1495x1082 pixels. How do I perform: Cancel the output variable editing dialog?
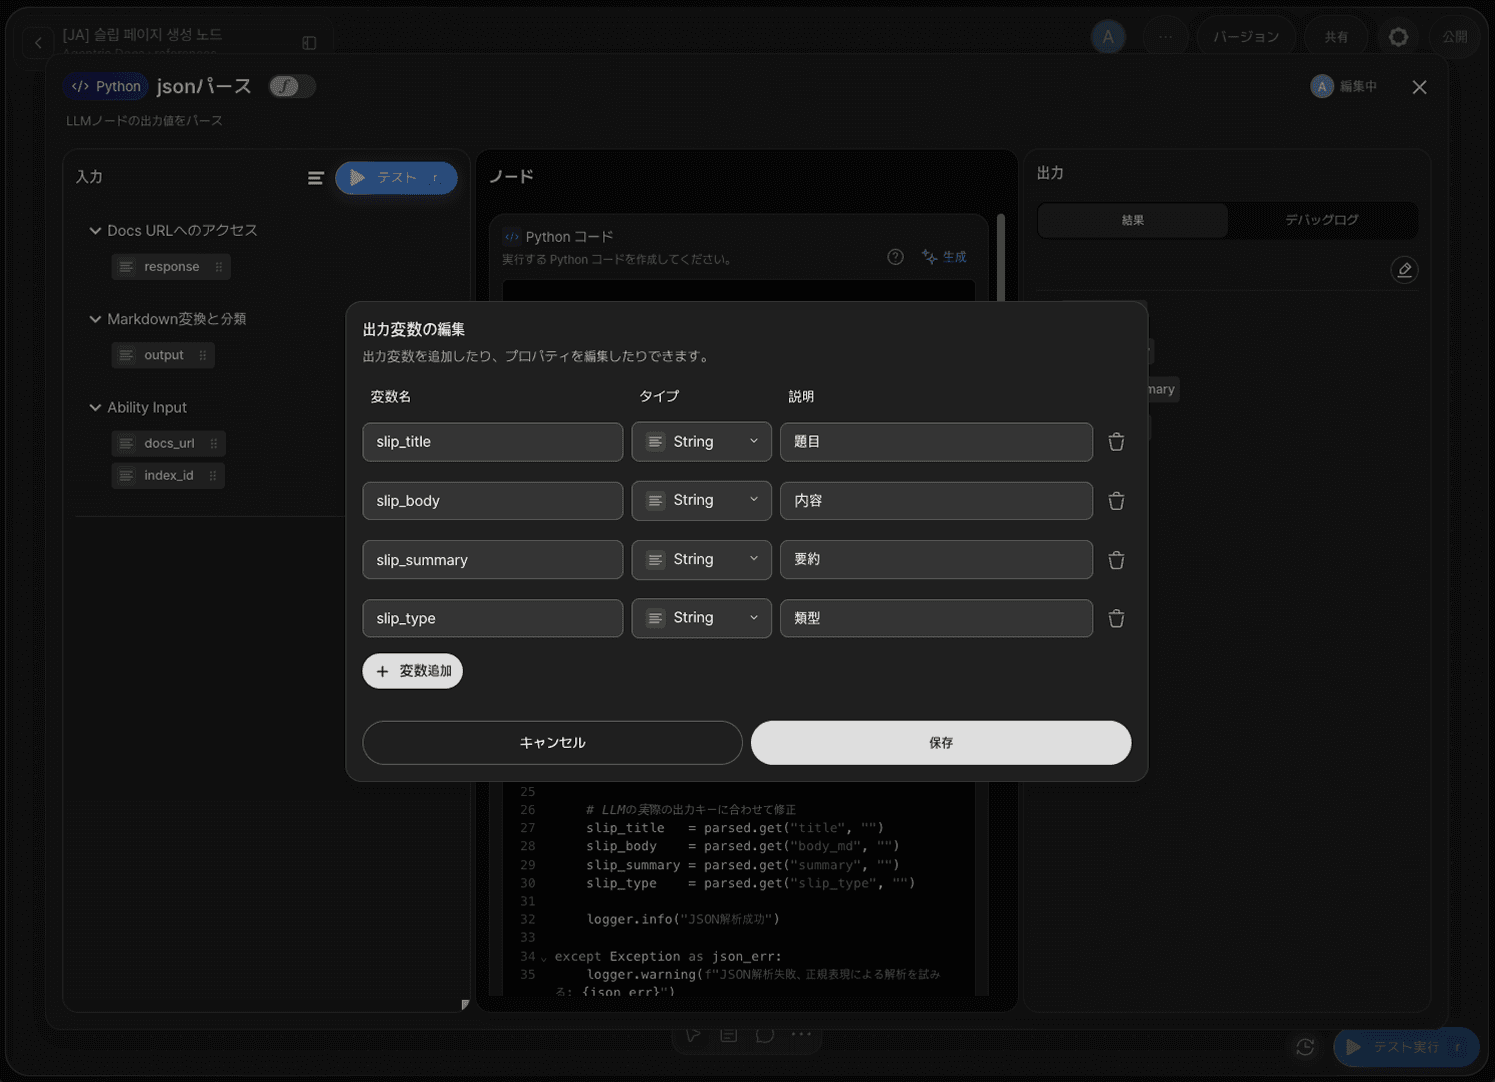point(553,743)
